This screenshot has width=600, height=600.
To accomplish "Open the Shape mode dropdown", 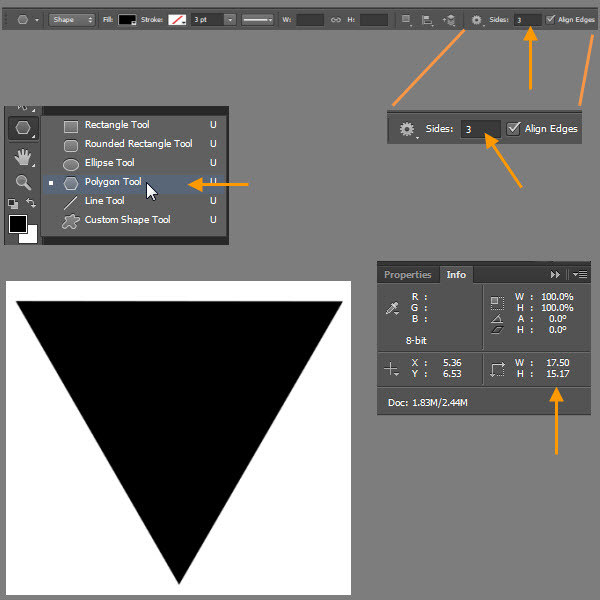I will 72,19.
